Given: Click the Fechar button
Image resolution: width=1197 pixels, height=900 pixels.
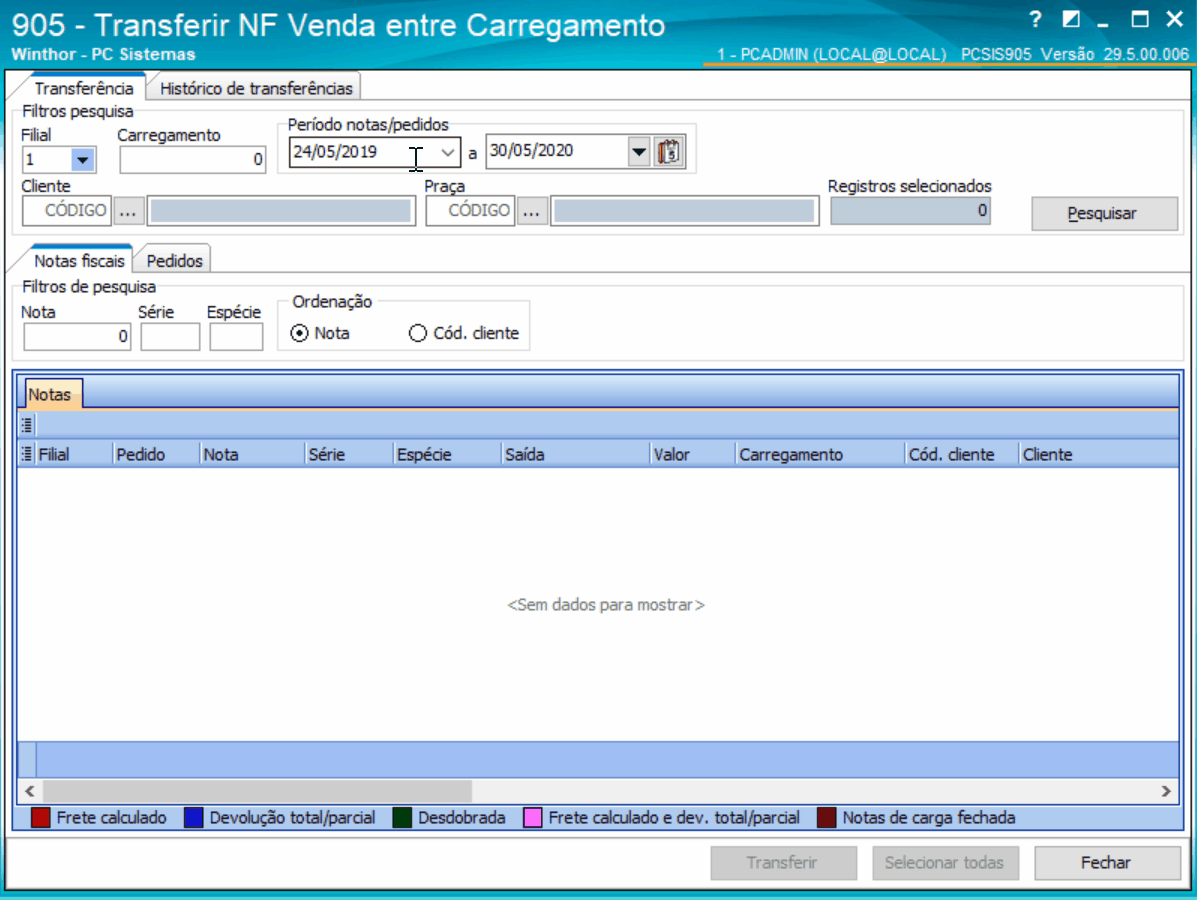Looking at the screenshot, I should coord(1106,863).
